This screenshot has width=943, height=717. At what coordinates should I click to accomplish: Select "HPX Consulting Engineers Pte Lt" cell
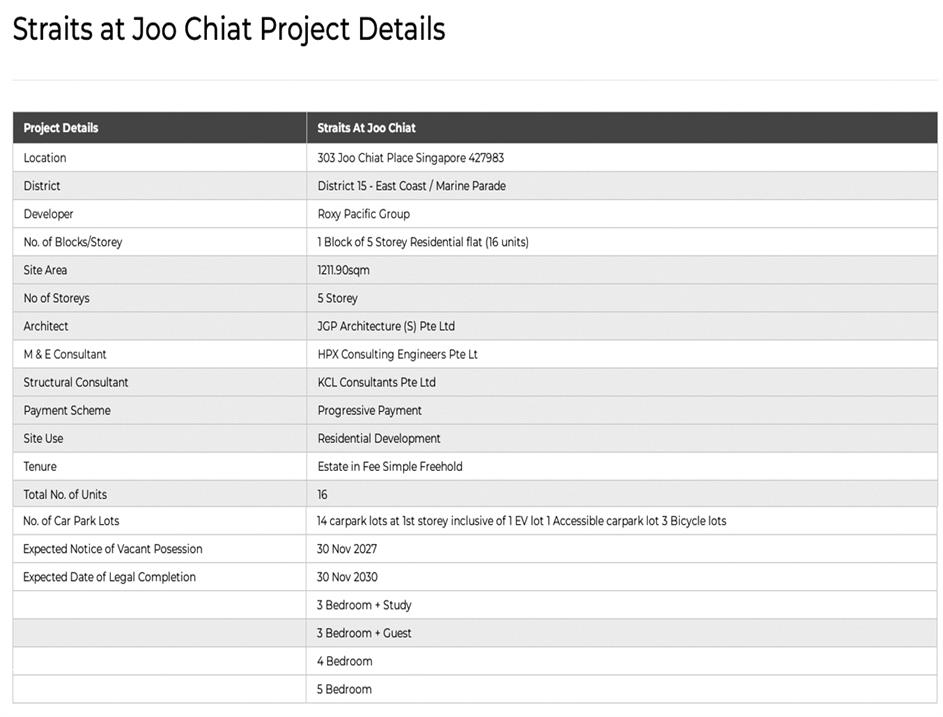[397, 354]
